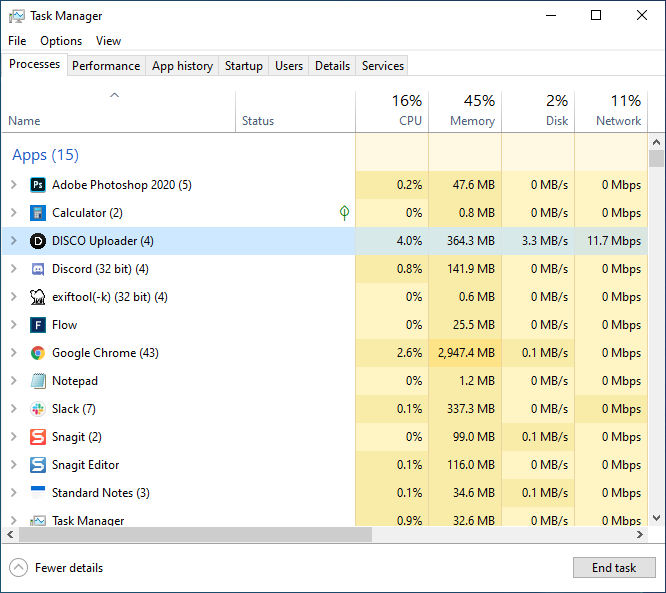Expand the Calculator process group
Screen dimensions: 666x593
(14, 213)
